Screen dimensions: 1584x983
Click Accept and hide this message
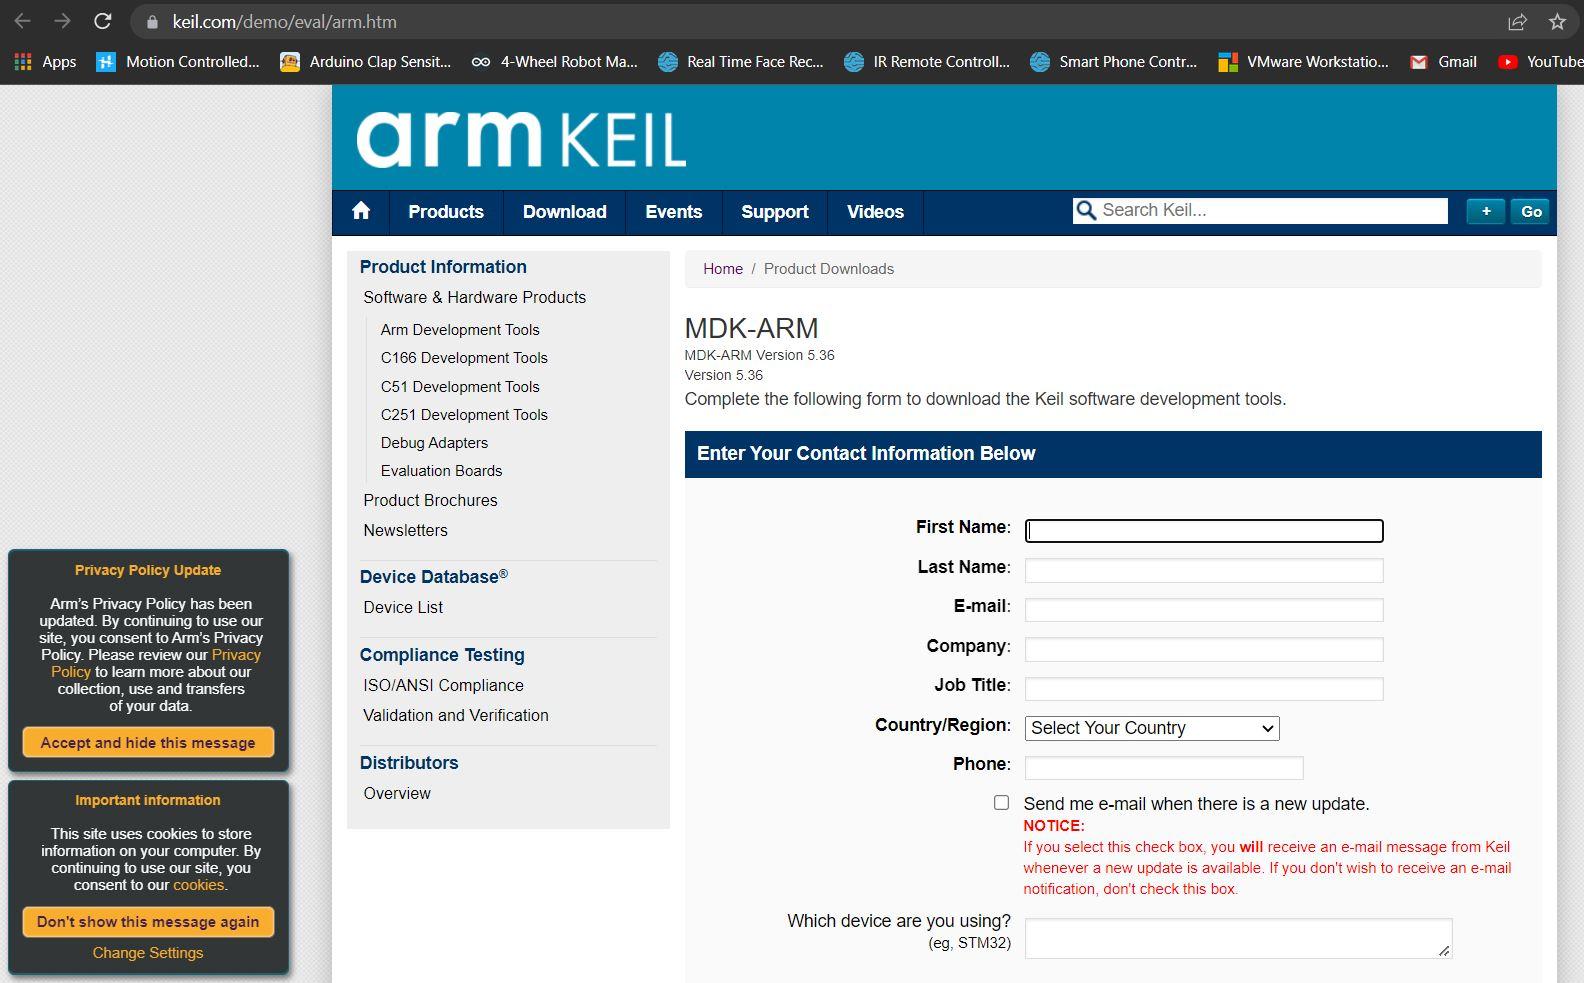tap(148, 742)
